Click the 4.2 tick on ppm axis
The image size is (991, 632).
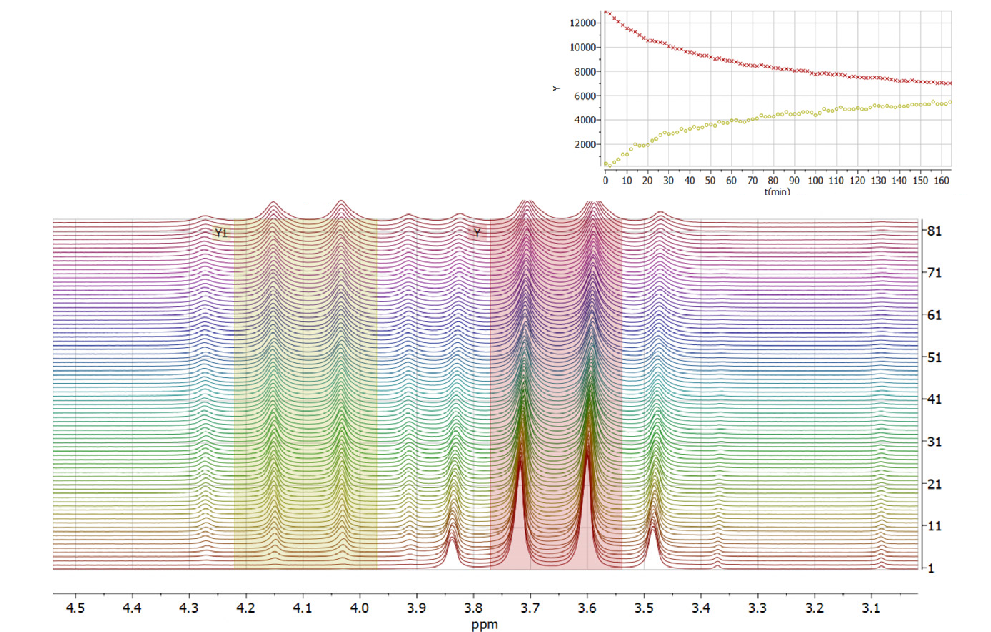point(245,608)
